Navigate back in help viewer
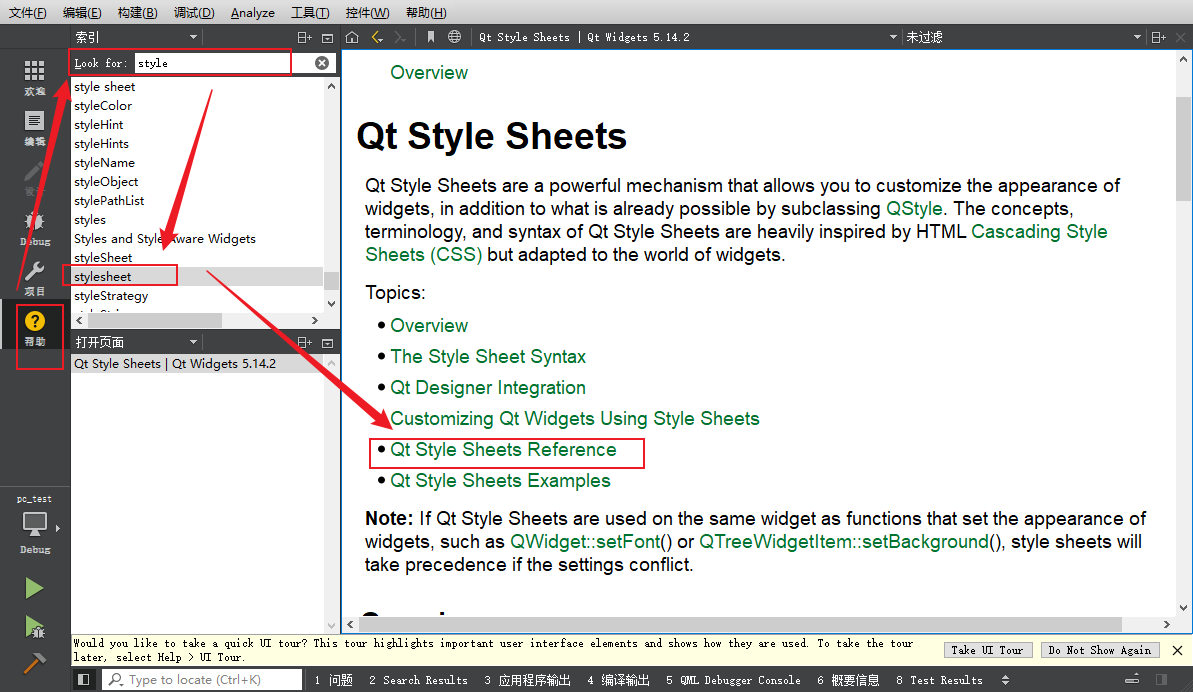 [x=377, y=37]
